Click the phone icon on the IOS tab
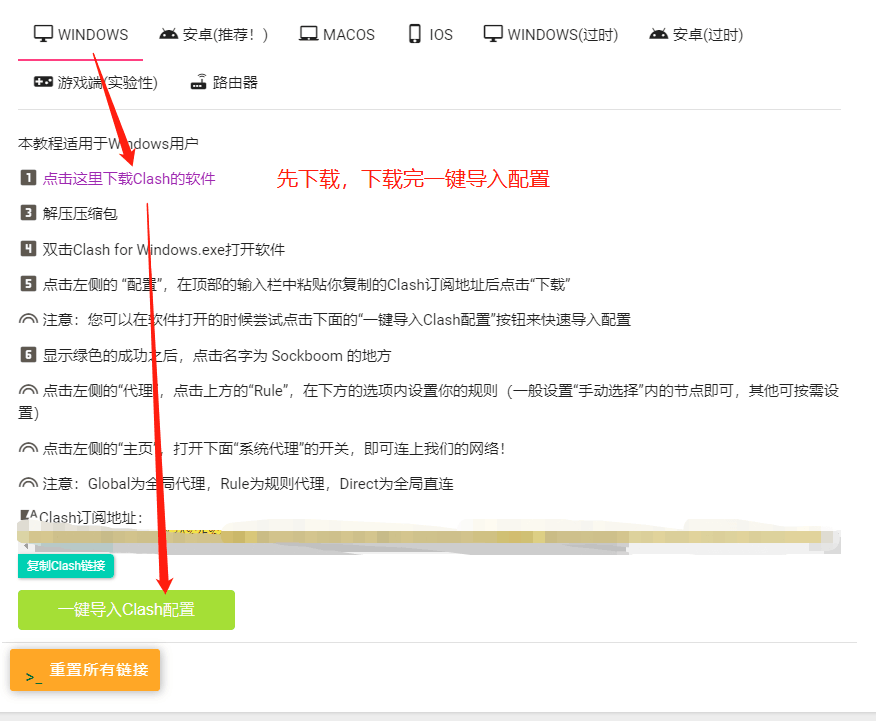Screen dimensions: 876x721 (x=414, y=34)
